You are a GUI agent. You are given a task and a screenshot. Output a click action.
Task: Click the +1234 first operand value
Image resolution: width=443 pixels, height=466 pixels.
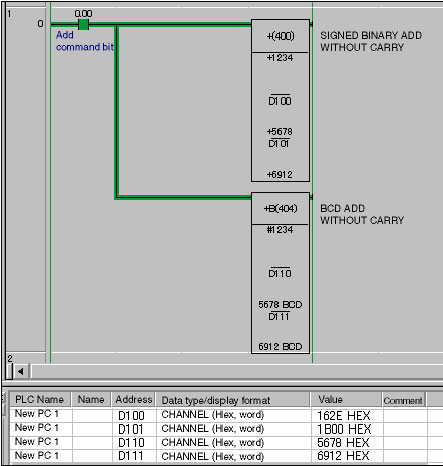(x=280, y=58)
